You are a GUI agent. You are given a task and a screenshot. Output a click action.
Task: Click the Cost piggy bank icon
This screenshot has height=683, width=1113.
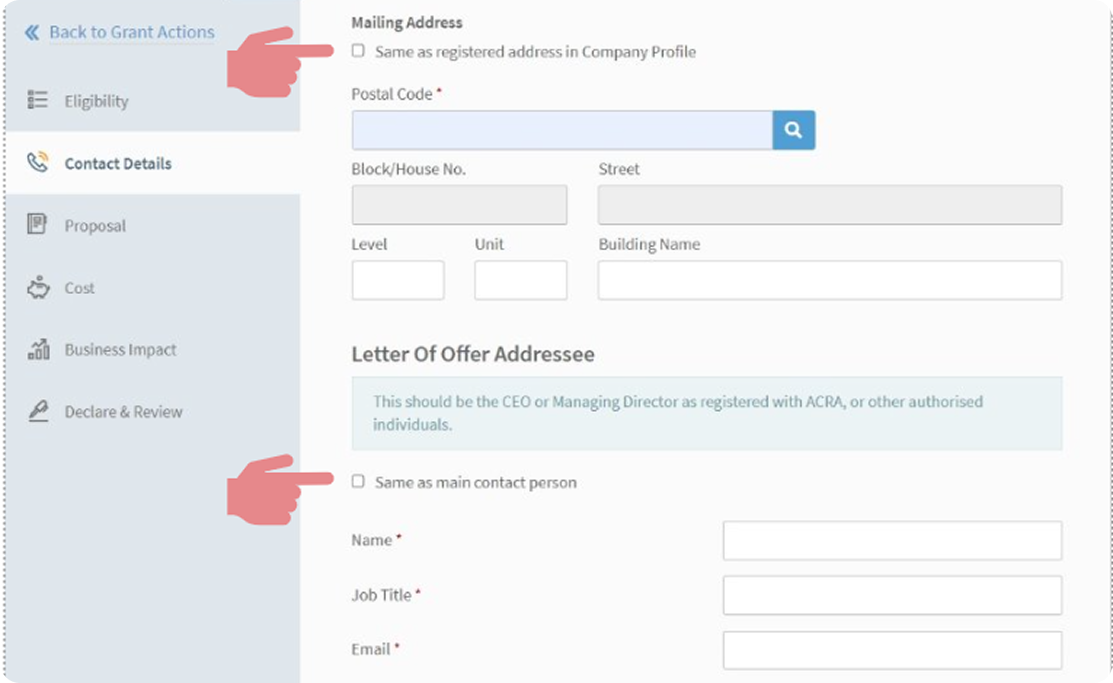click(38, 288)
